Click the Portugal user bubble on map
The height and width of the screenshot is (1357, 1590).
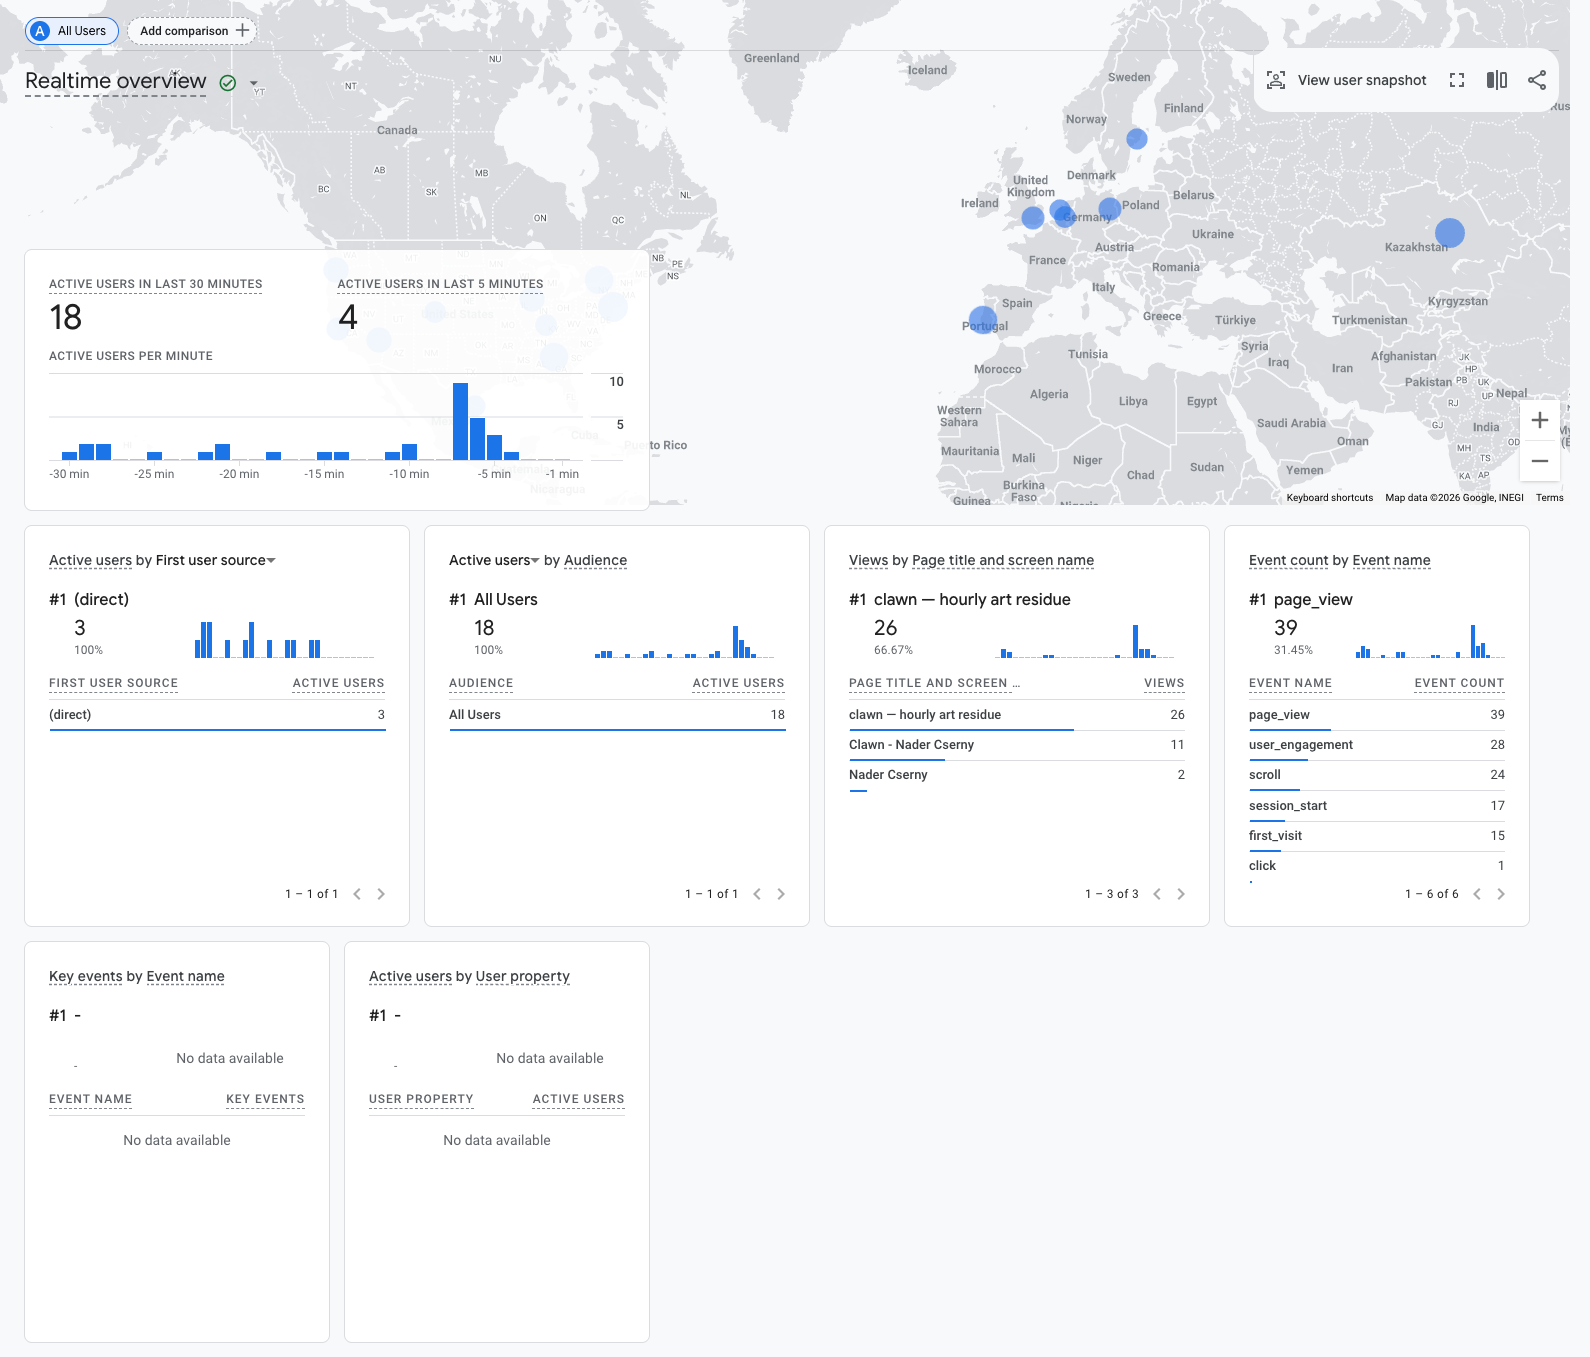[983, 321]
